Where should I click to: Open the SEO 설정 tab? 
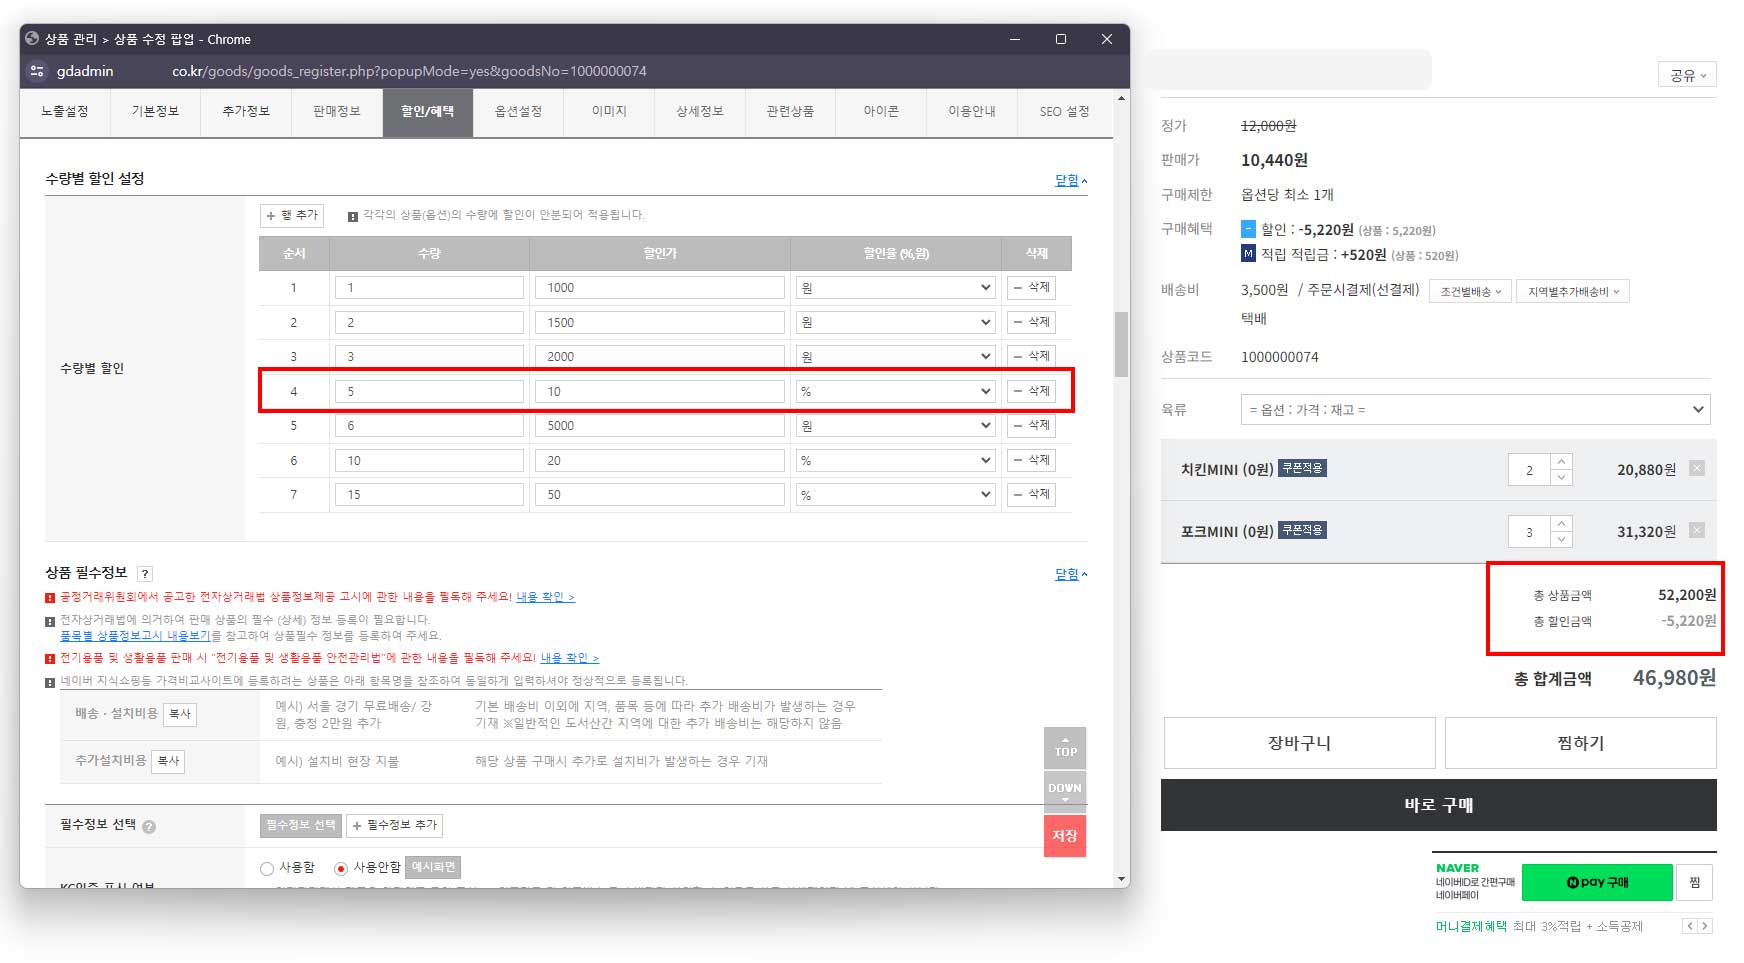[1064, 112]
